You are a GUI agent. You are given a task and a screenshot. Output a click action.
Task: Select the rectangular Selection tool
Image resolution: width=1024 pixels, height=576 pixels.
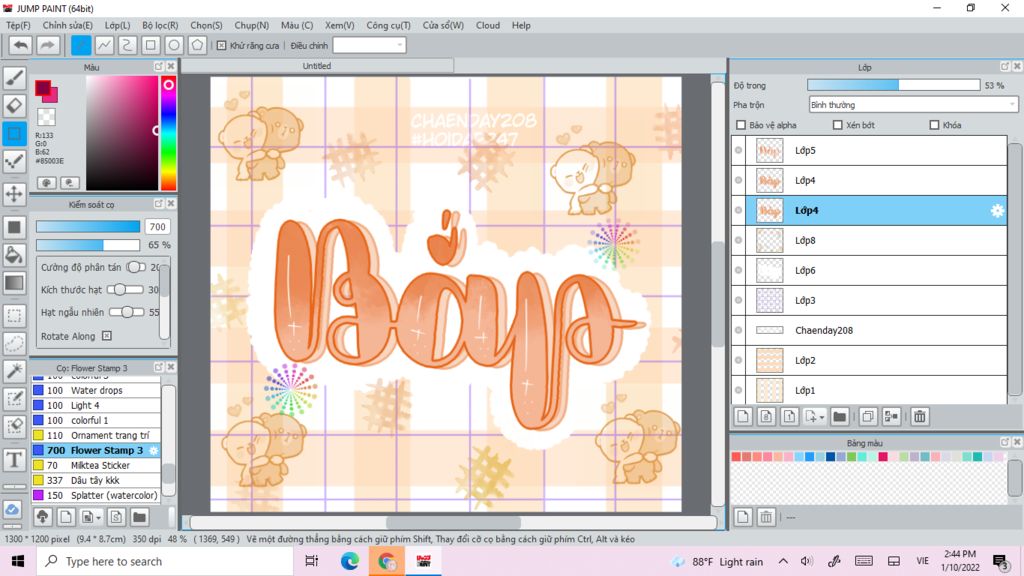coord(14,315)
